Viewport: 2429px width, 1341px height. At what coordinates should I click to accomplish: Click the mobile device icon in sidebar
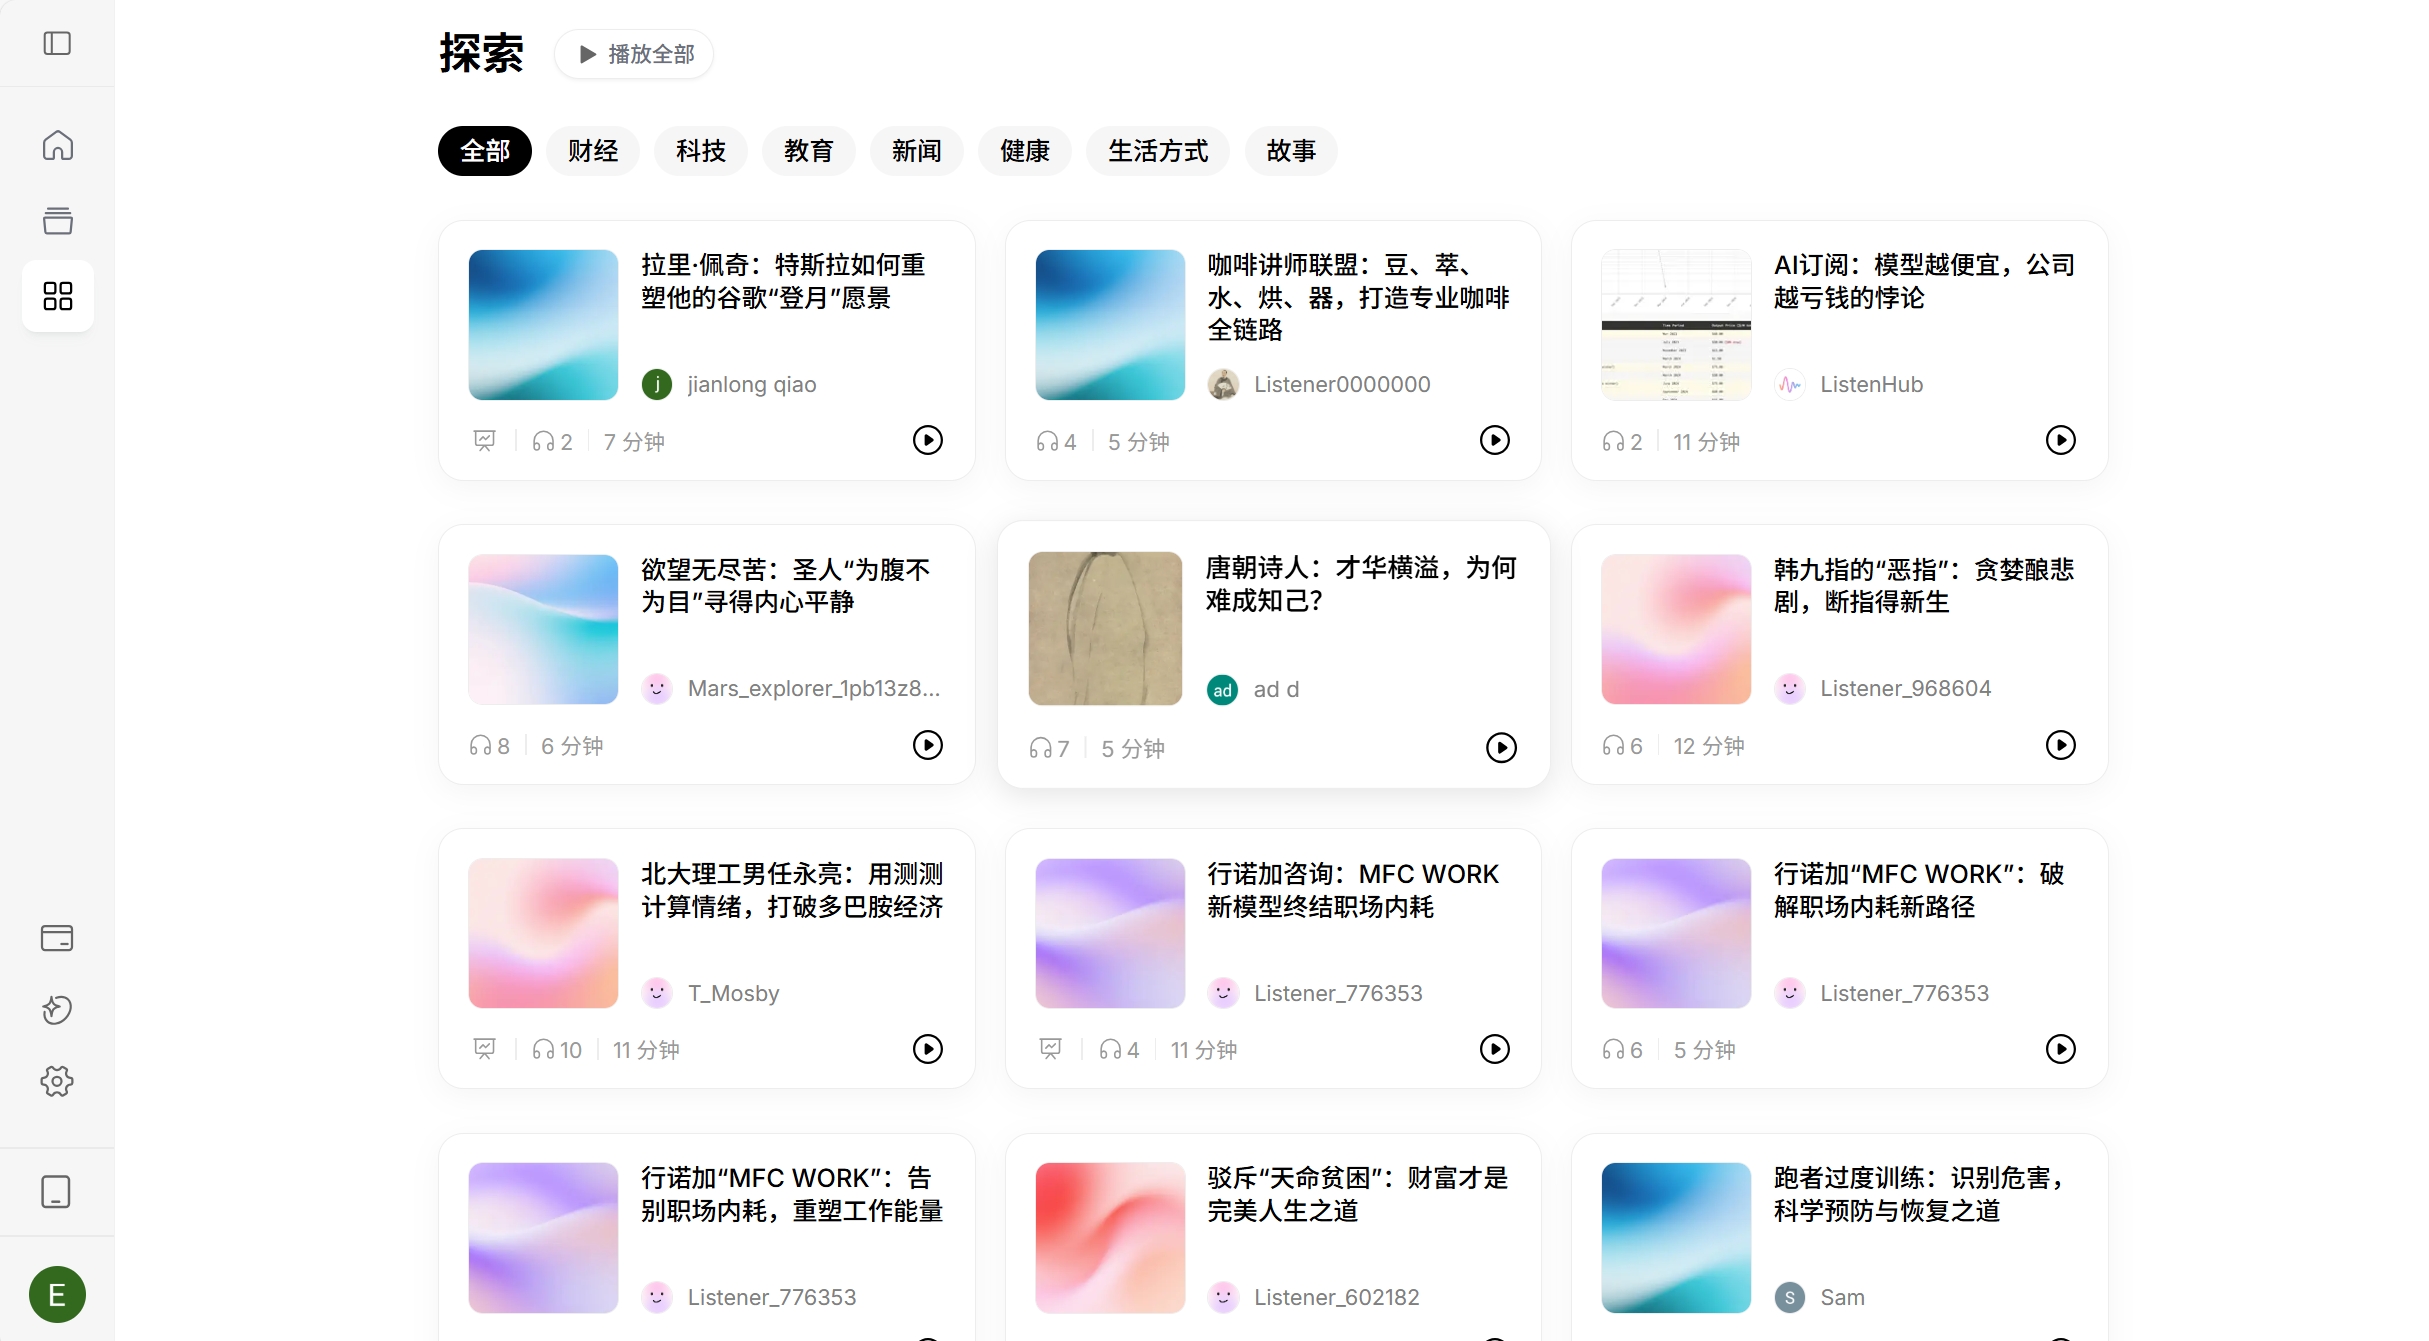pyautogui.click(x=56, y=1192)
